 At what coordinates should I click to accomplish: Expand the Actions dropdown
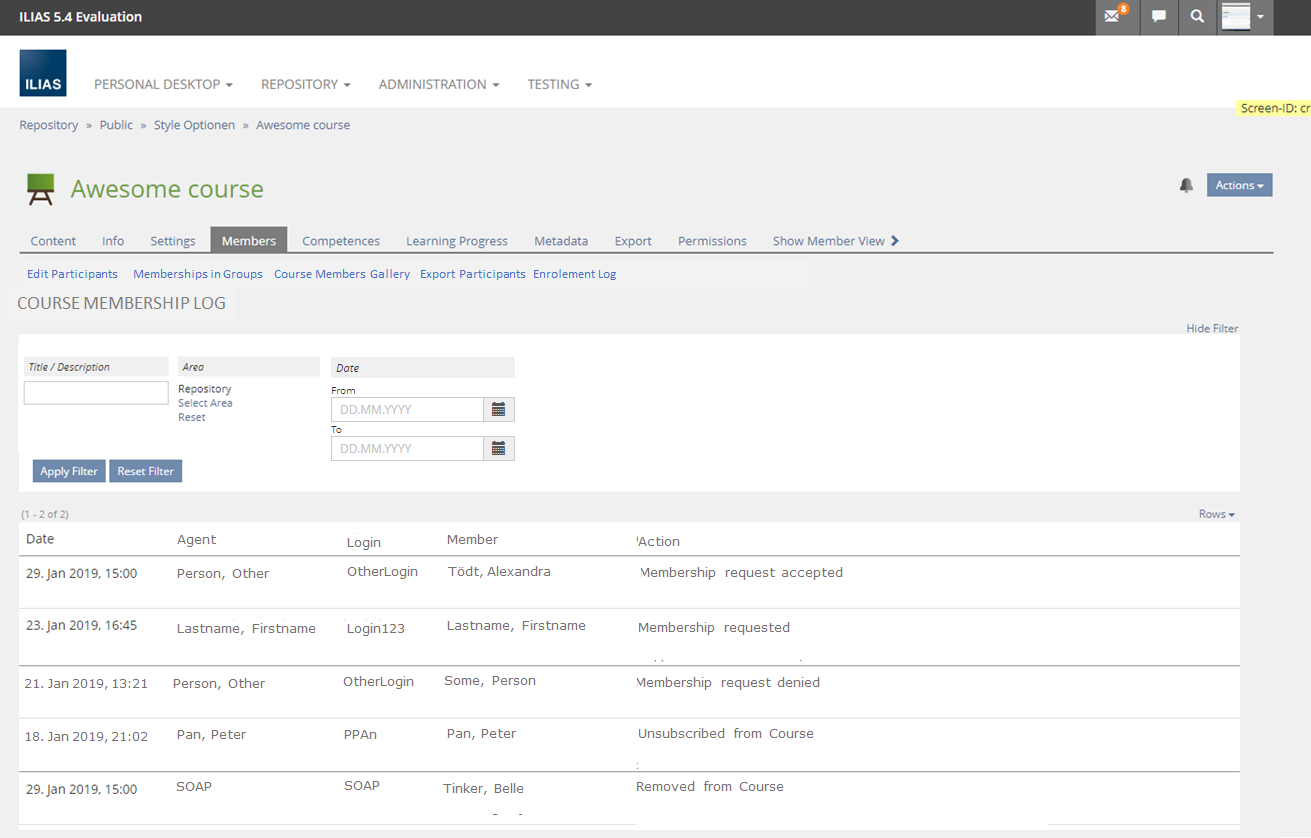pos(1239,185)
